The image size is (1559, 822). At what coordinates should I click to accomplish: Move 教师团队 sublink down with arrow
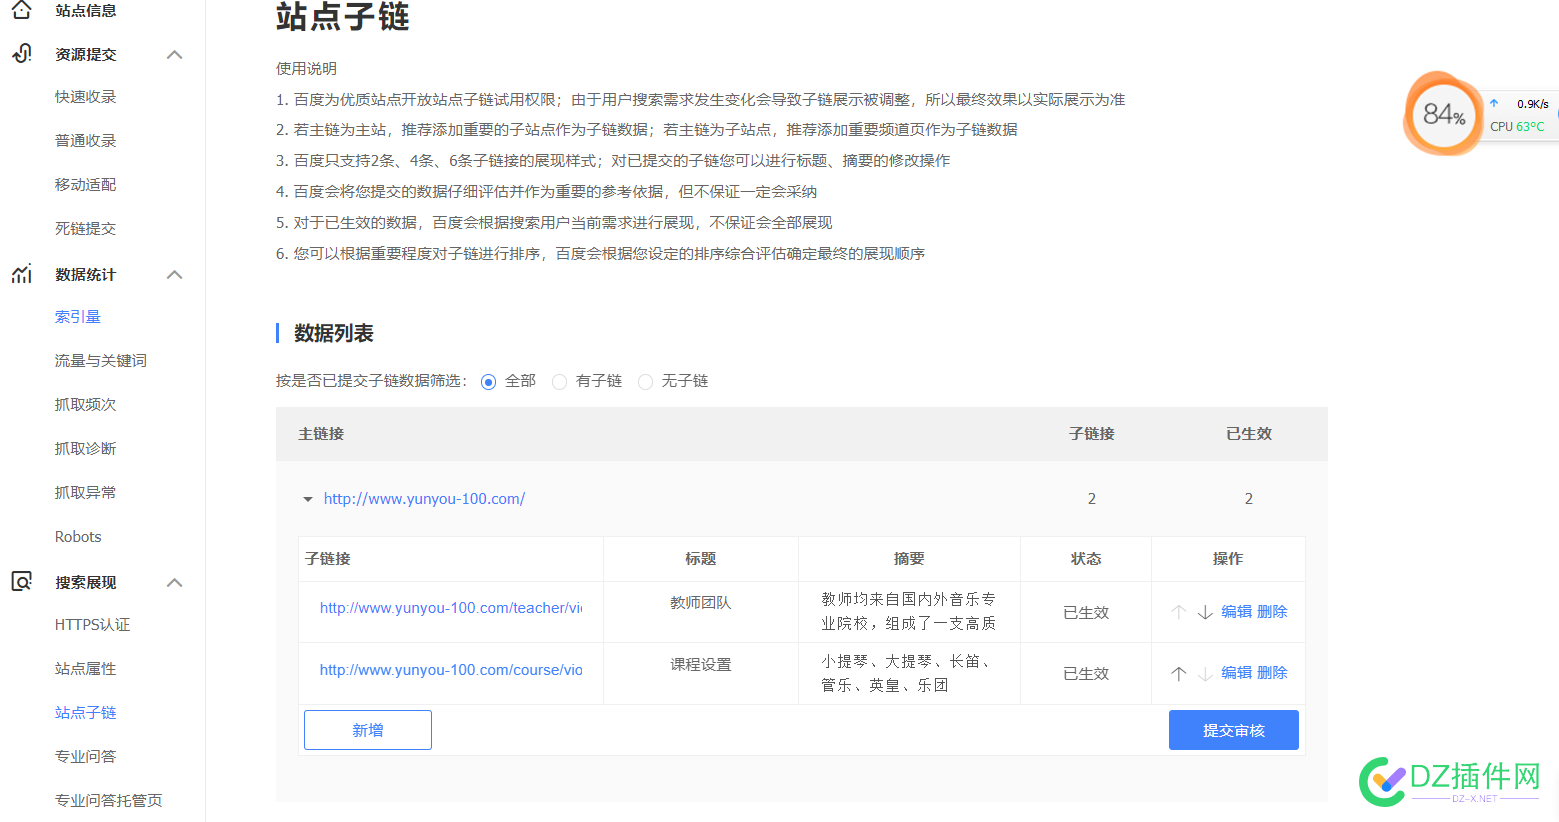click(1205, 612)
